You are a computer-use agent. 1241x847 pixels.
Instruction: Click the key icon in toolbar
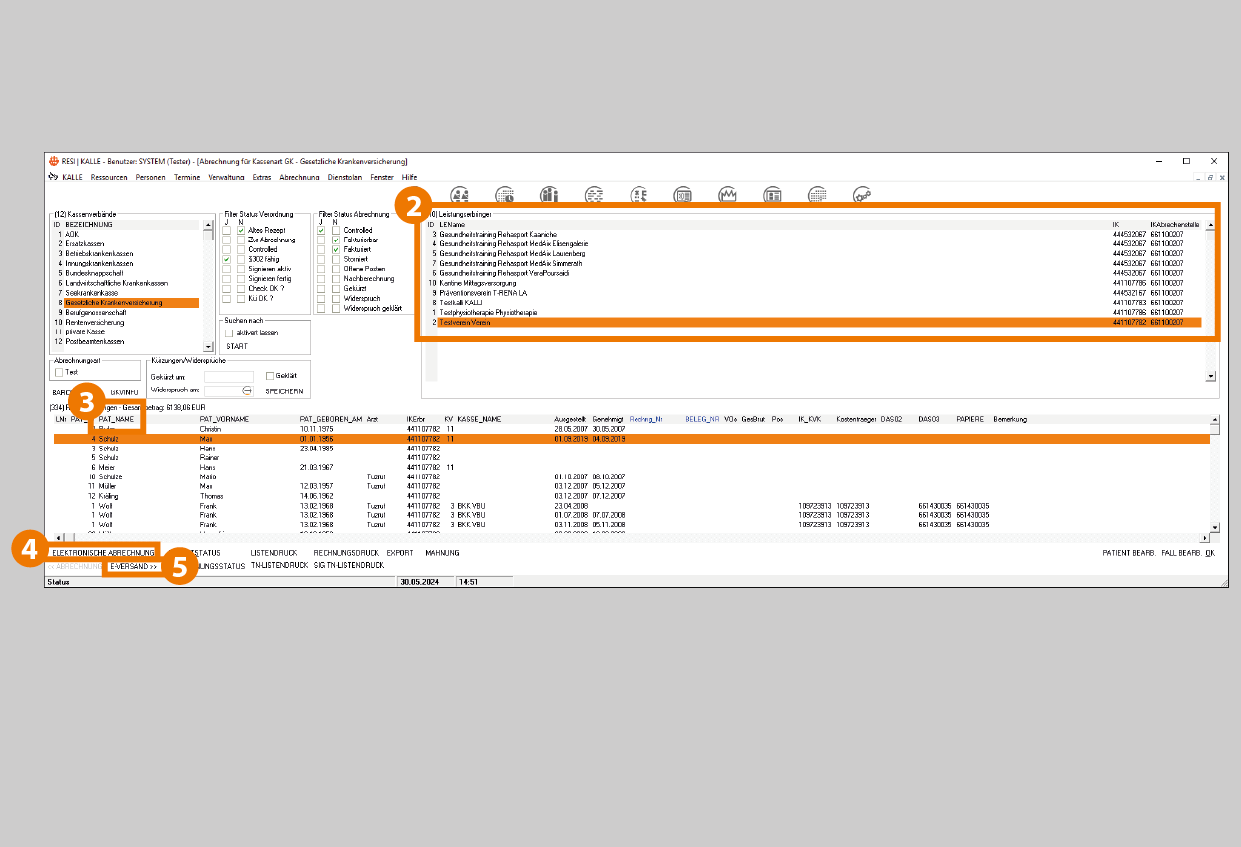point(862,195)
